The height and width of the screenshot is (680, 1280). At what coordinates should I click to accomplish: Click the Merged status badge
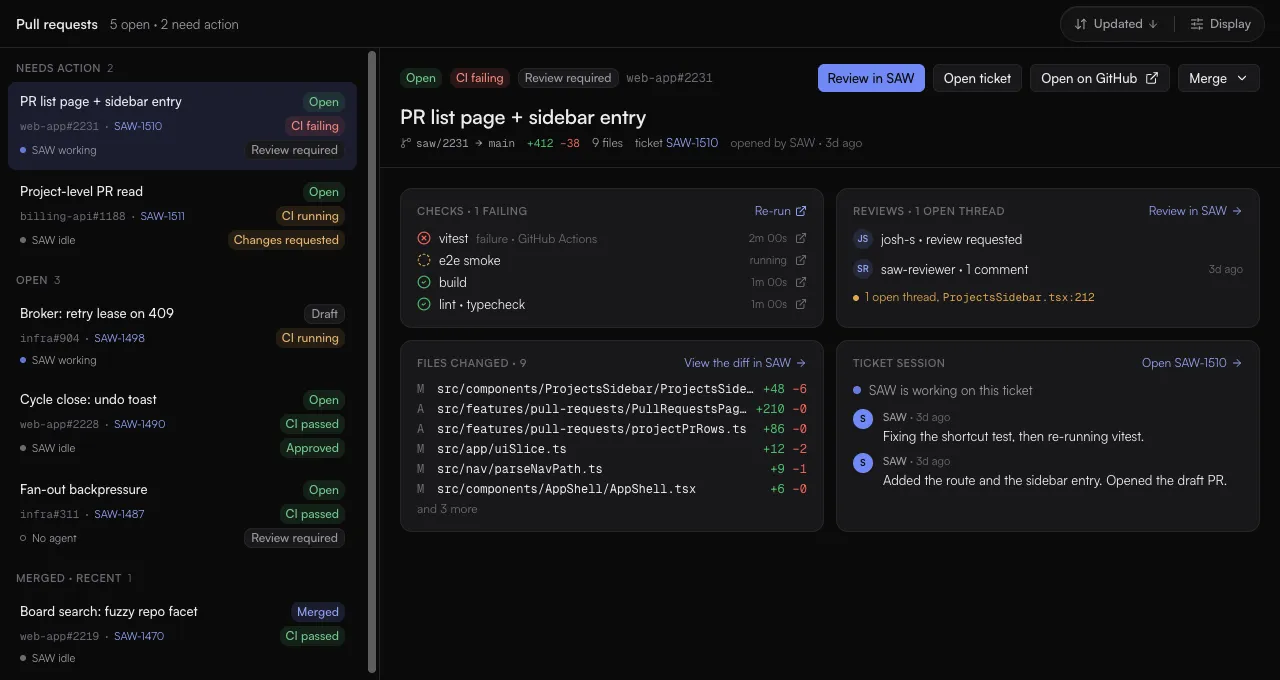(318, 612)
